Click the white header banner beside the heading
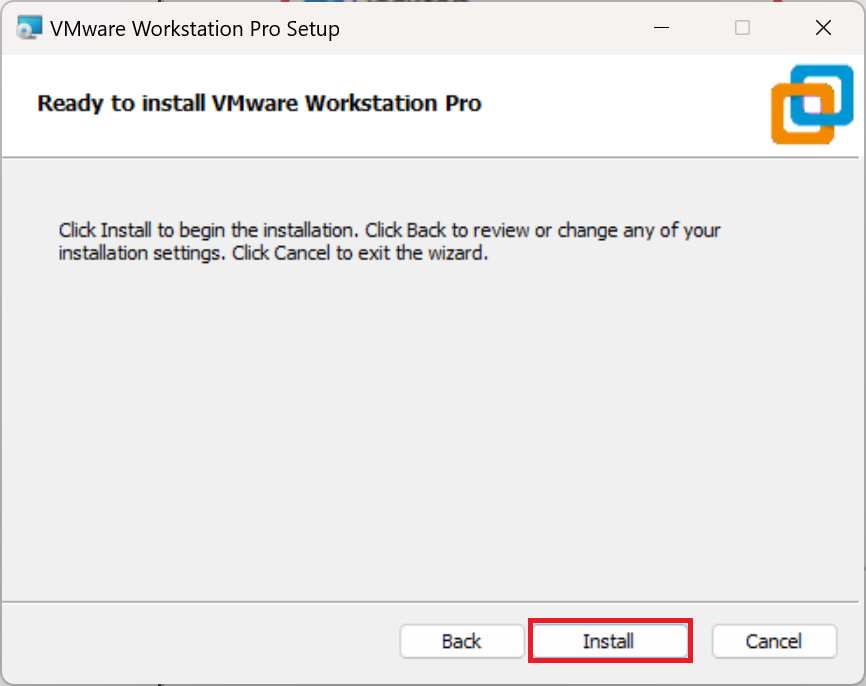Image resolution: width=866 pixels, height=686 pixels. point(624,105)
